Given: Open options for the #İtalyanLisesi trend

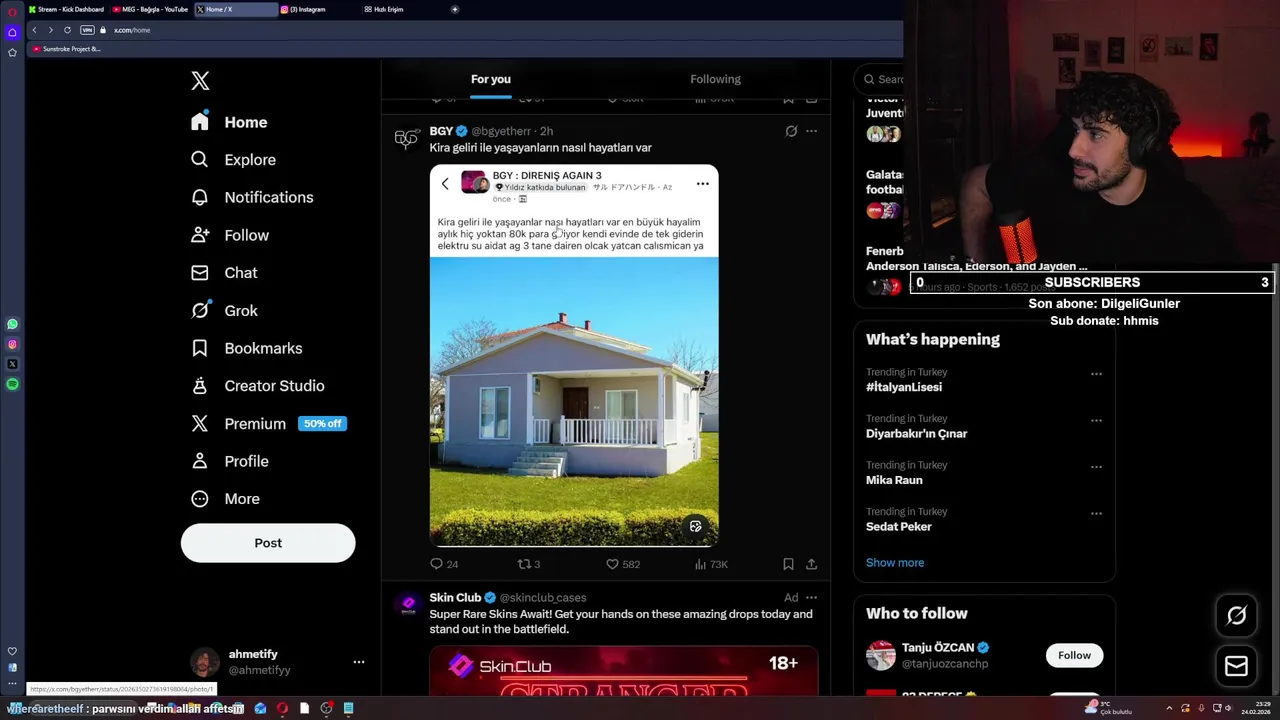Looking at the screenshot, I should (1096, 374).
